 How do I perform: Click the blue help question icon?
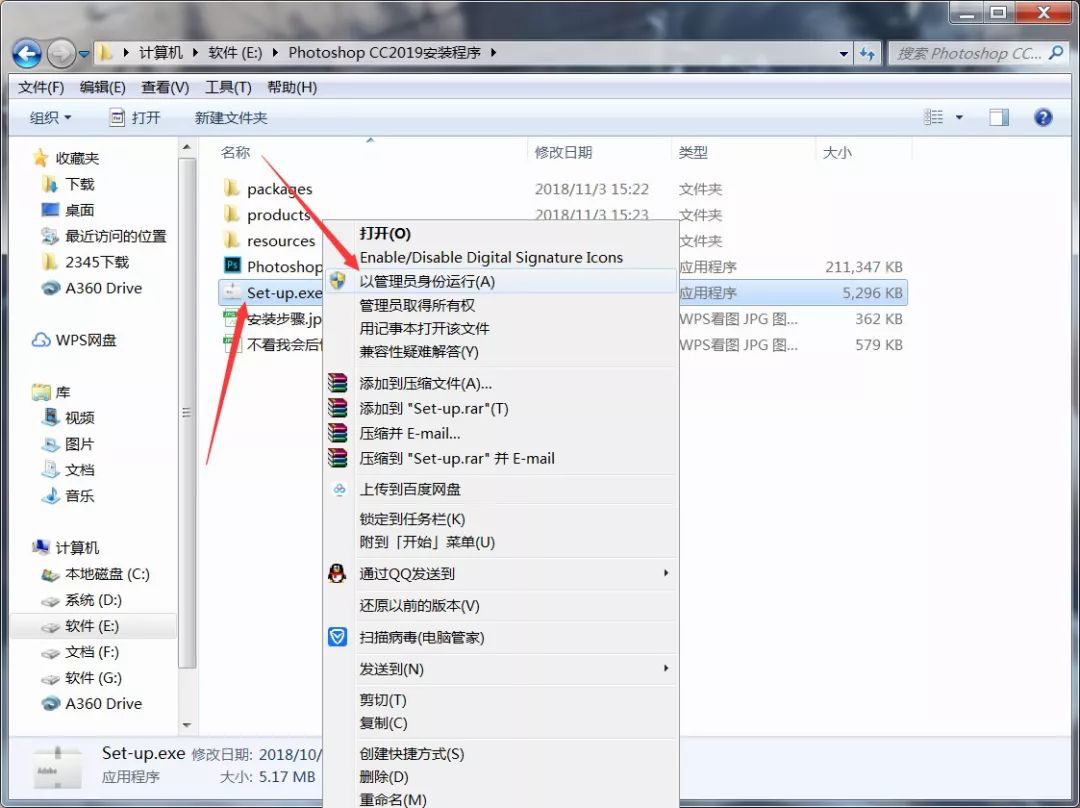1043,118
